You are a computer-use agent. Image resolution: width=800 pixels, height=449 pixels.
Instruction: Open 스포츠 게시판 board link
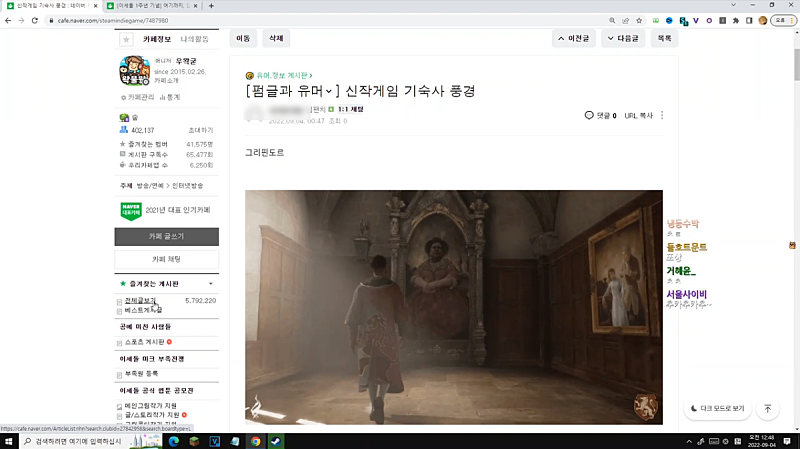coord(145,342)
